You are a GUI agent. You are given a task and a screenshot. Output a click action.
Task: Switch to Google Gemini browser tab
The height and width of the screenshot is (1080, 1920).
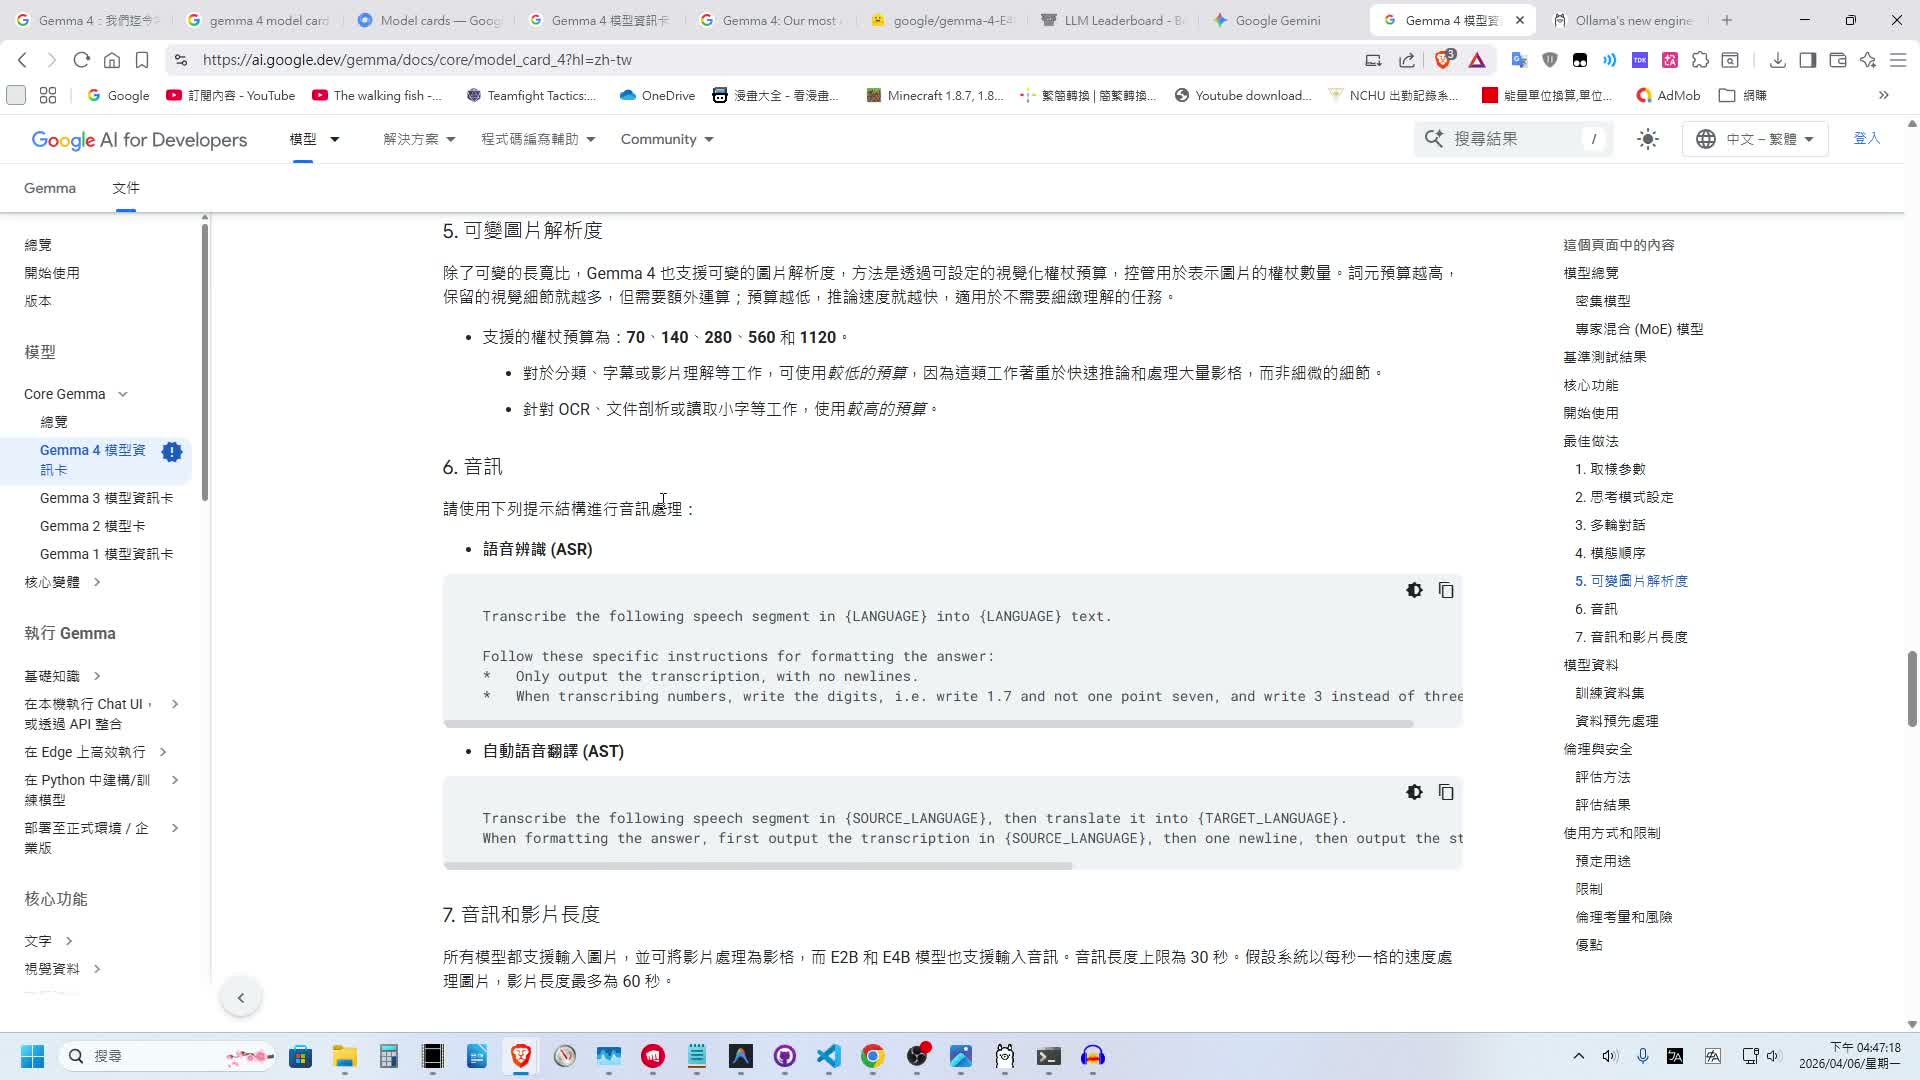(1277, 20)
